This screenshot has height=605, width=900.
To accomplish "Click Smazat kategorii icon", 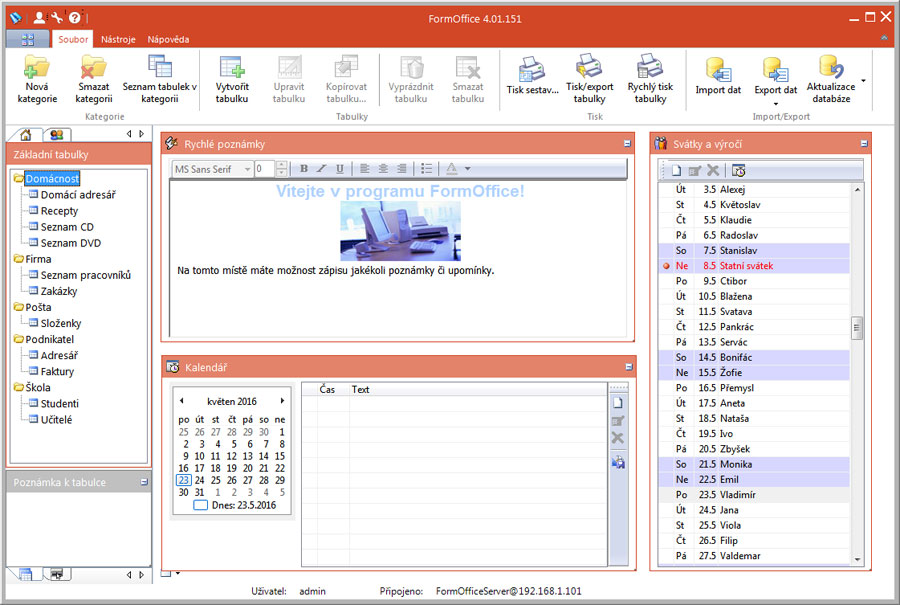I will (x=94, y=67).
